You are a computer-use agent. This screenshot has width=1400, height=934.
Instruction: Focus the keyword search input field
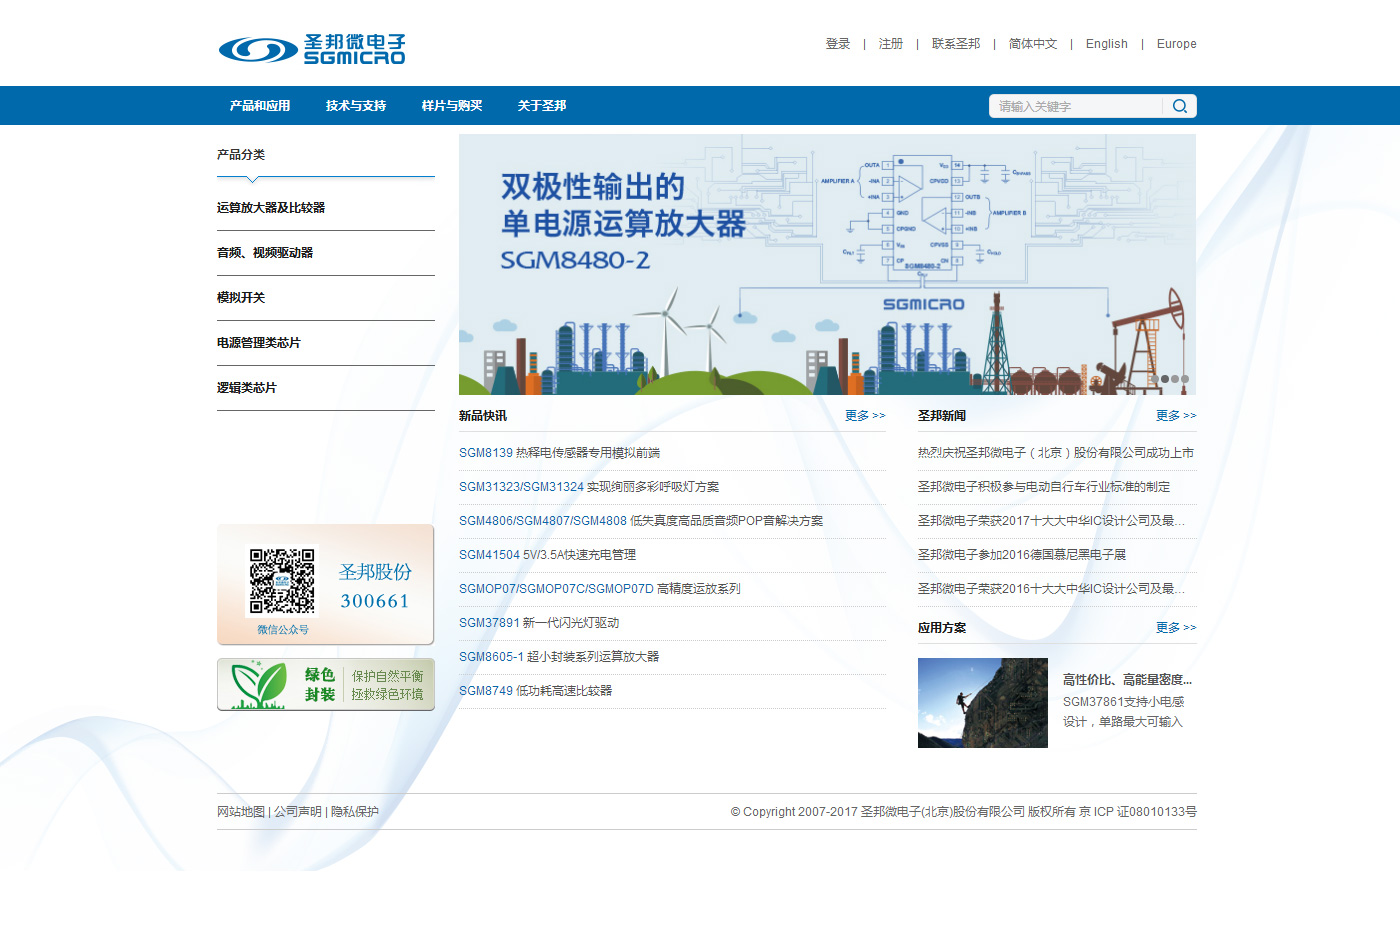[1076, 106]
